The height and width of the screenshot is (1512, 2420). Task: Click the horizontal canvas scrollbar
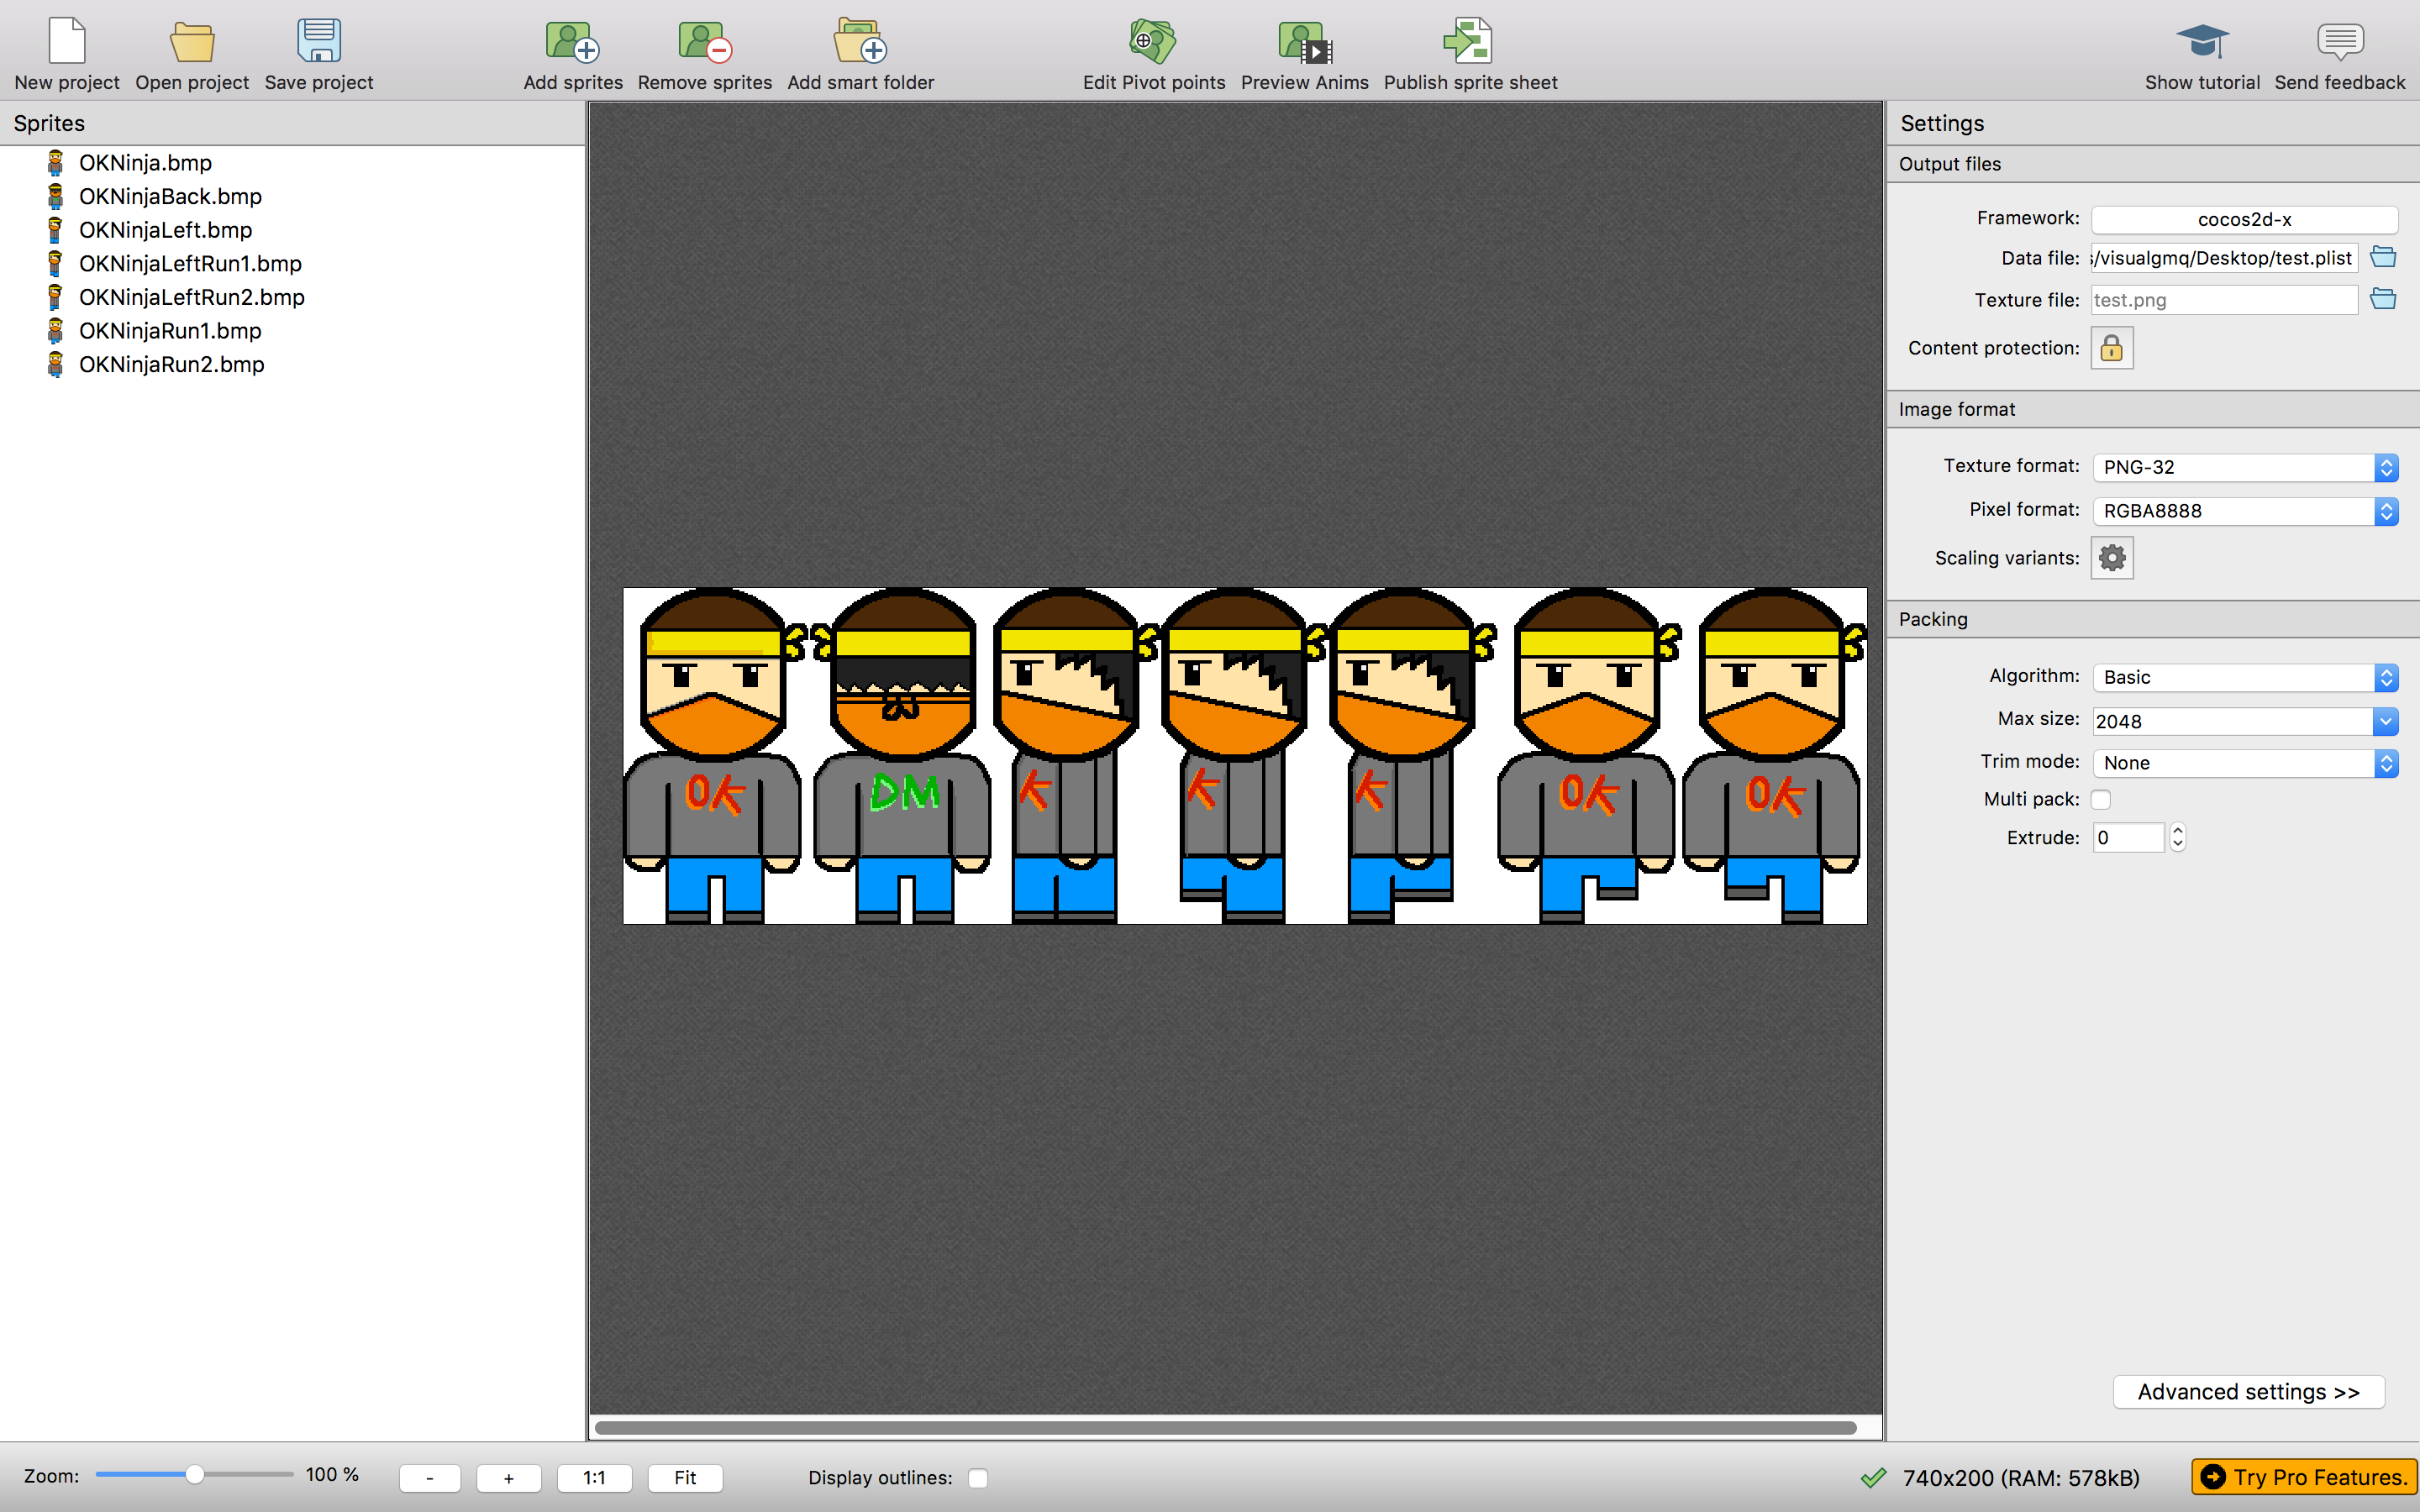coord(1225,1427)
